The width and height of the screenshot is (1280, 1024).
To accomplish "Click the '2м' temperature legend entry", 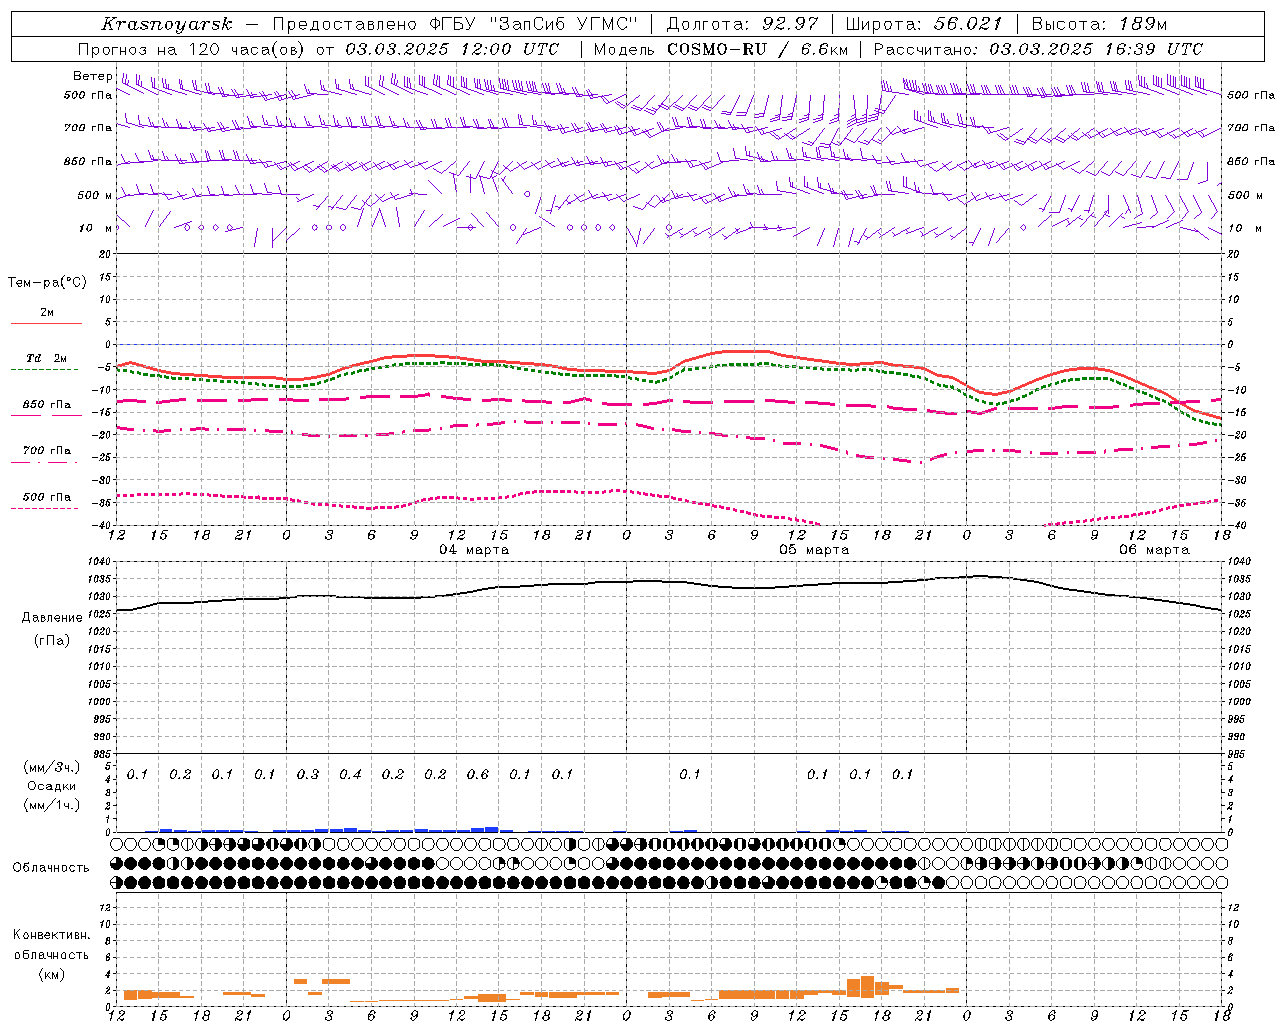I will click(47, 312).
